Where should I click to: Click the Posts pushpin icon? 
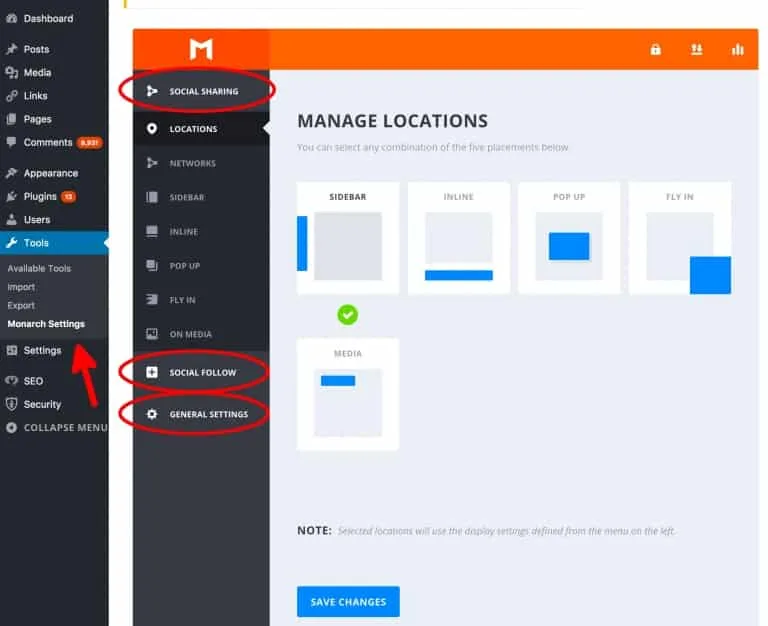(x=12, y=49)
